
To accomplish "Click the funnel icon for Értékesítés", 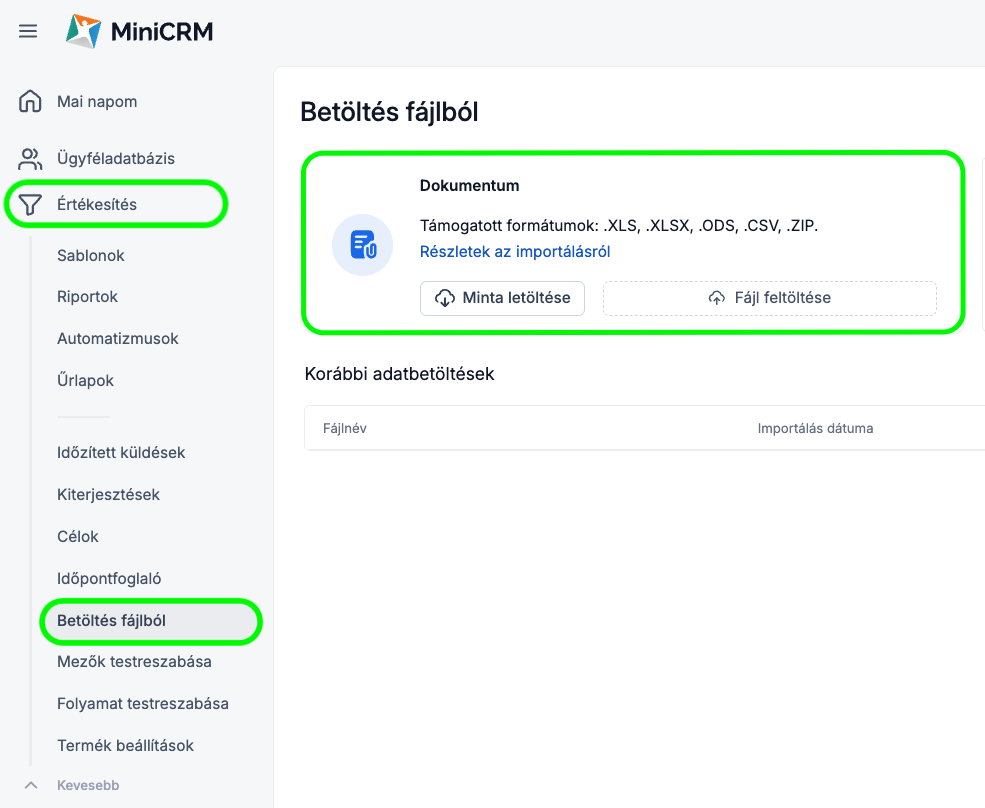I will [30, 205].
